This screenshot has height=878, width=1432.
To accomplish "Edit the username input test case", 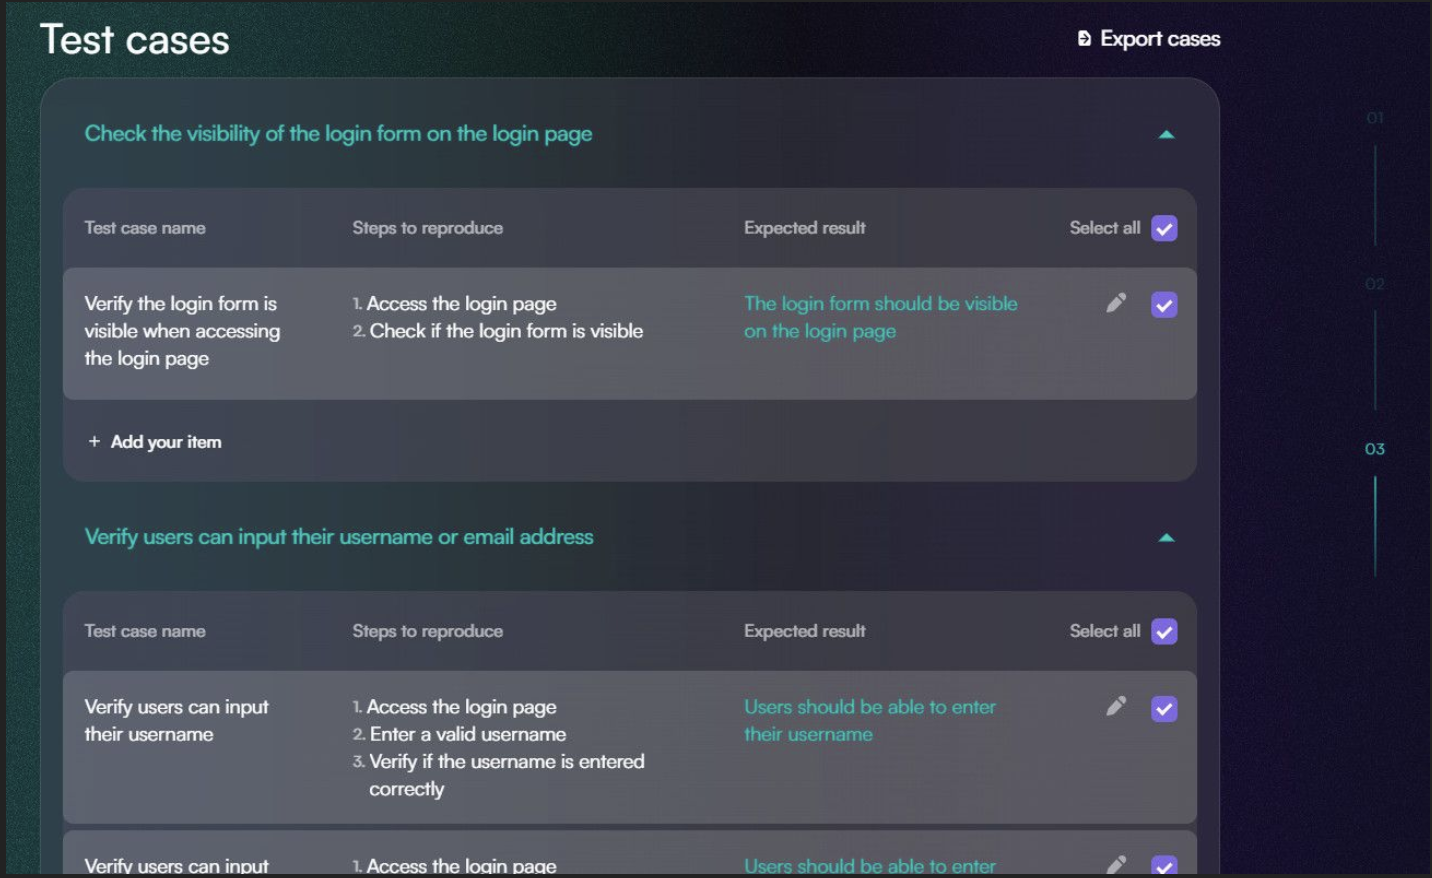I will (1116, 706).
